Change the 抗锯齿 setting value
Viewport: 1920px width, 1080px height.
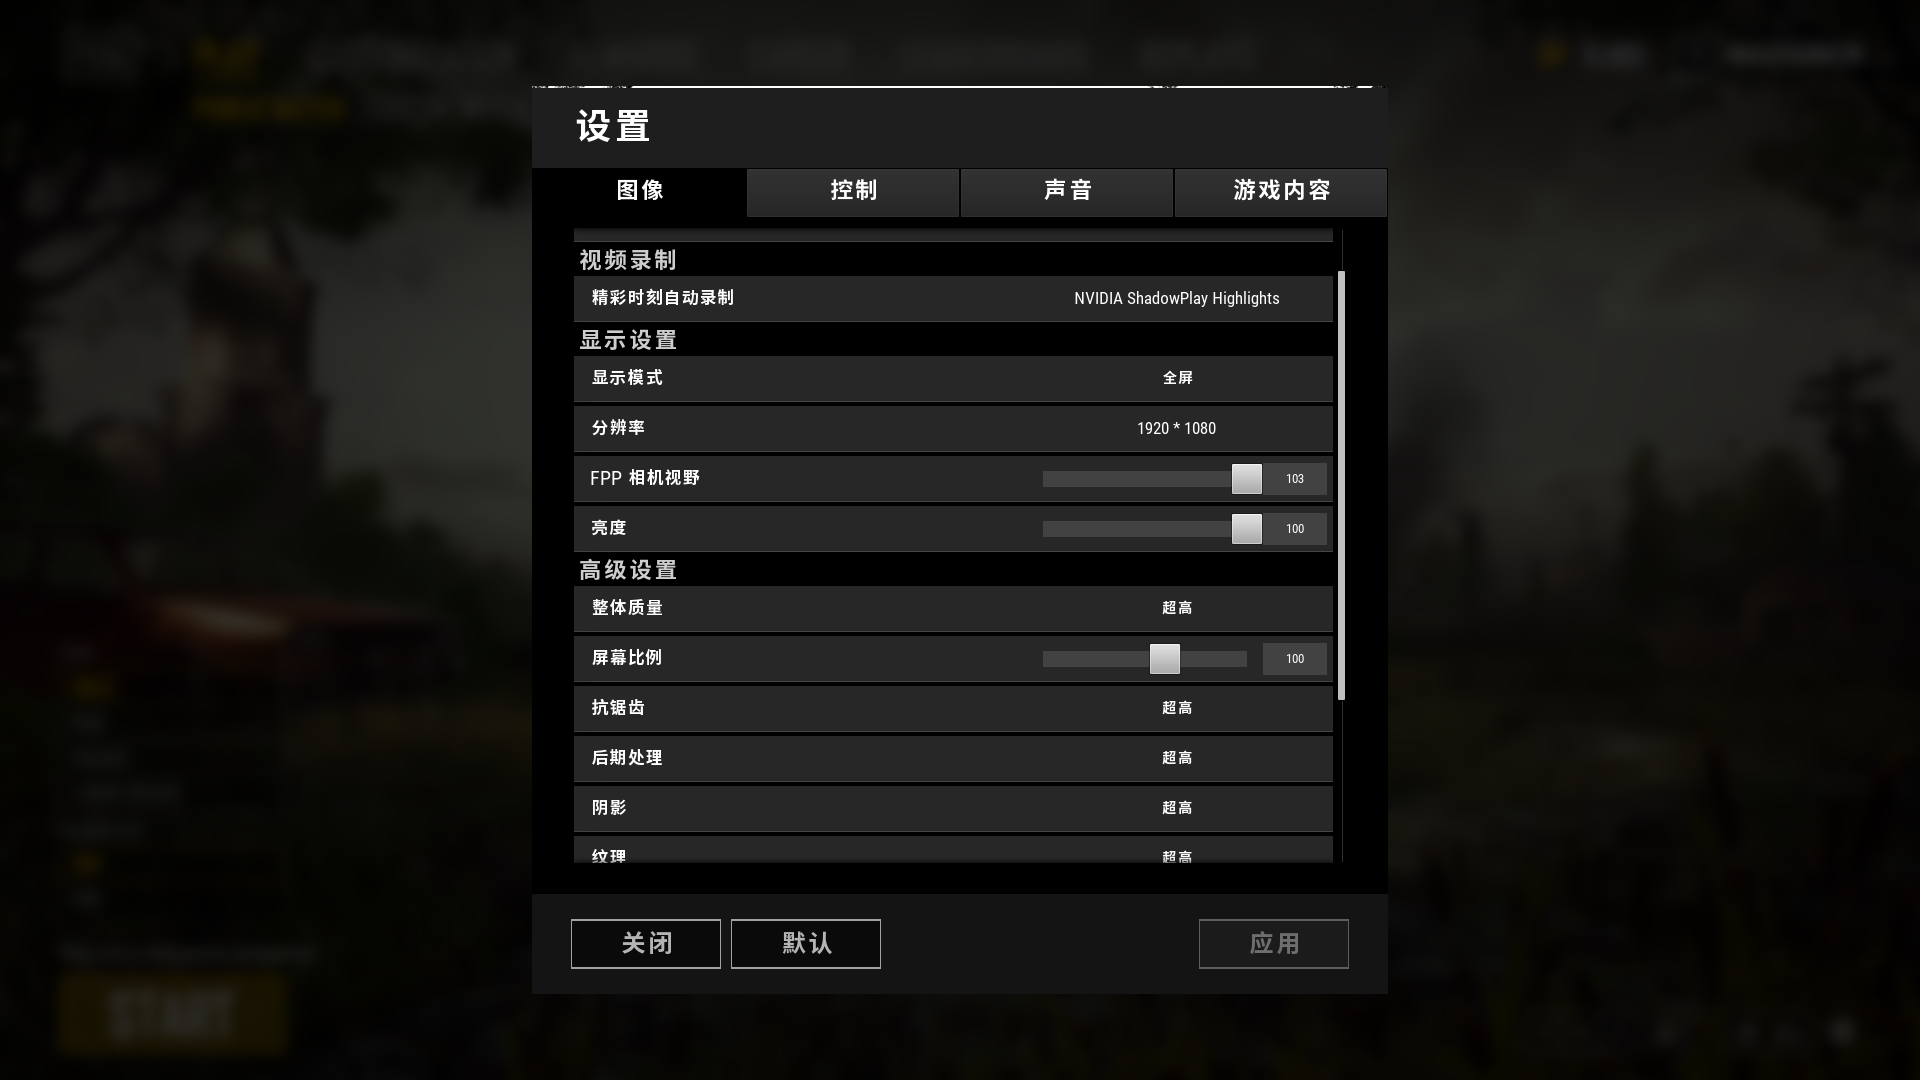(x=1177, y=709)
